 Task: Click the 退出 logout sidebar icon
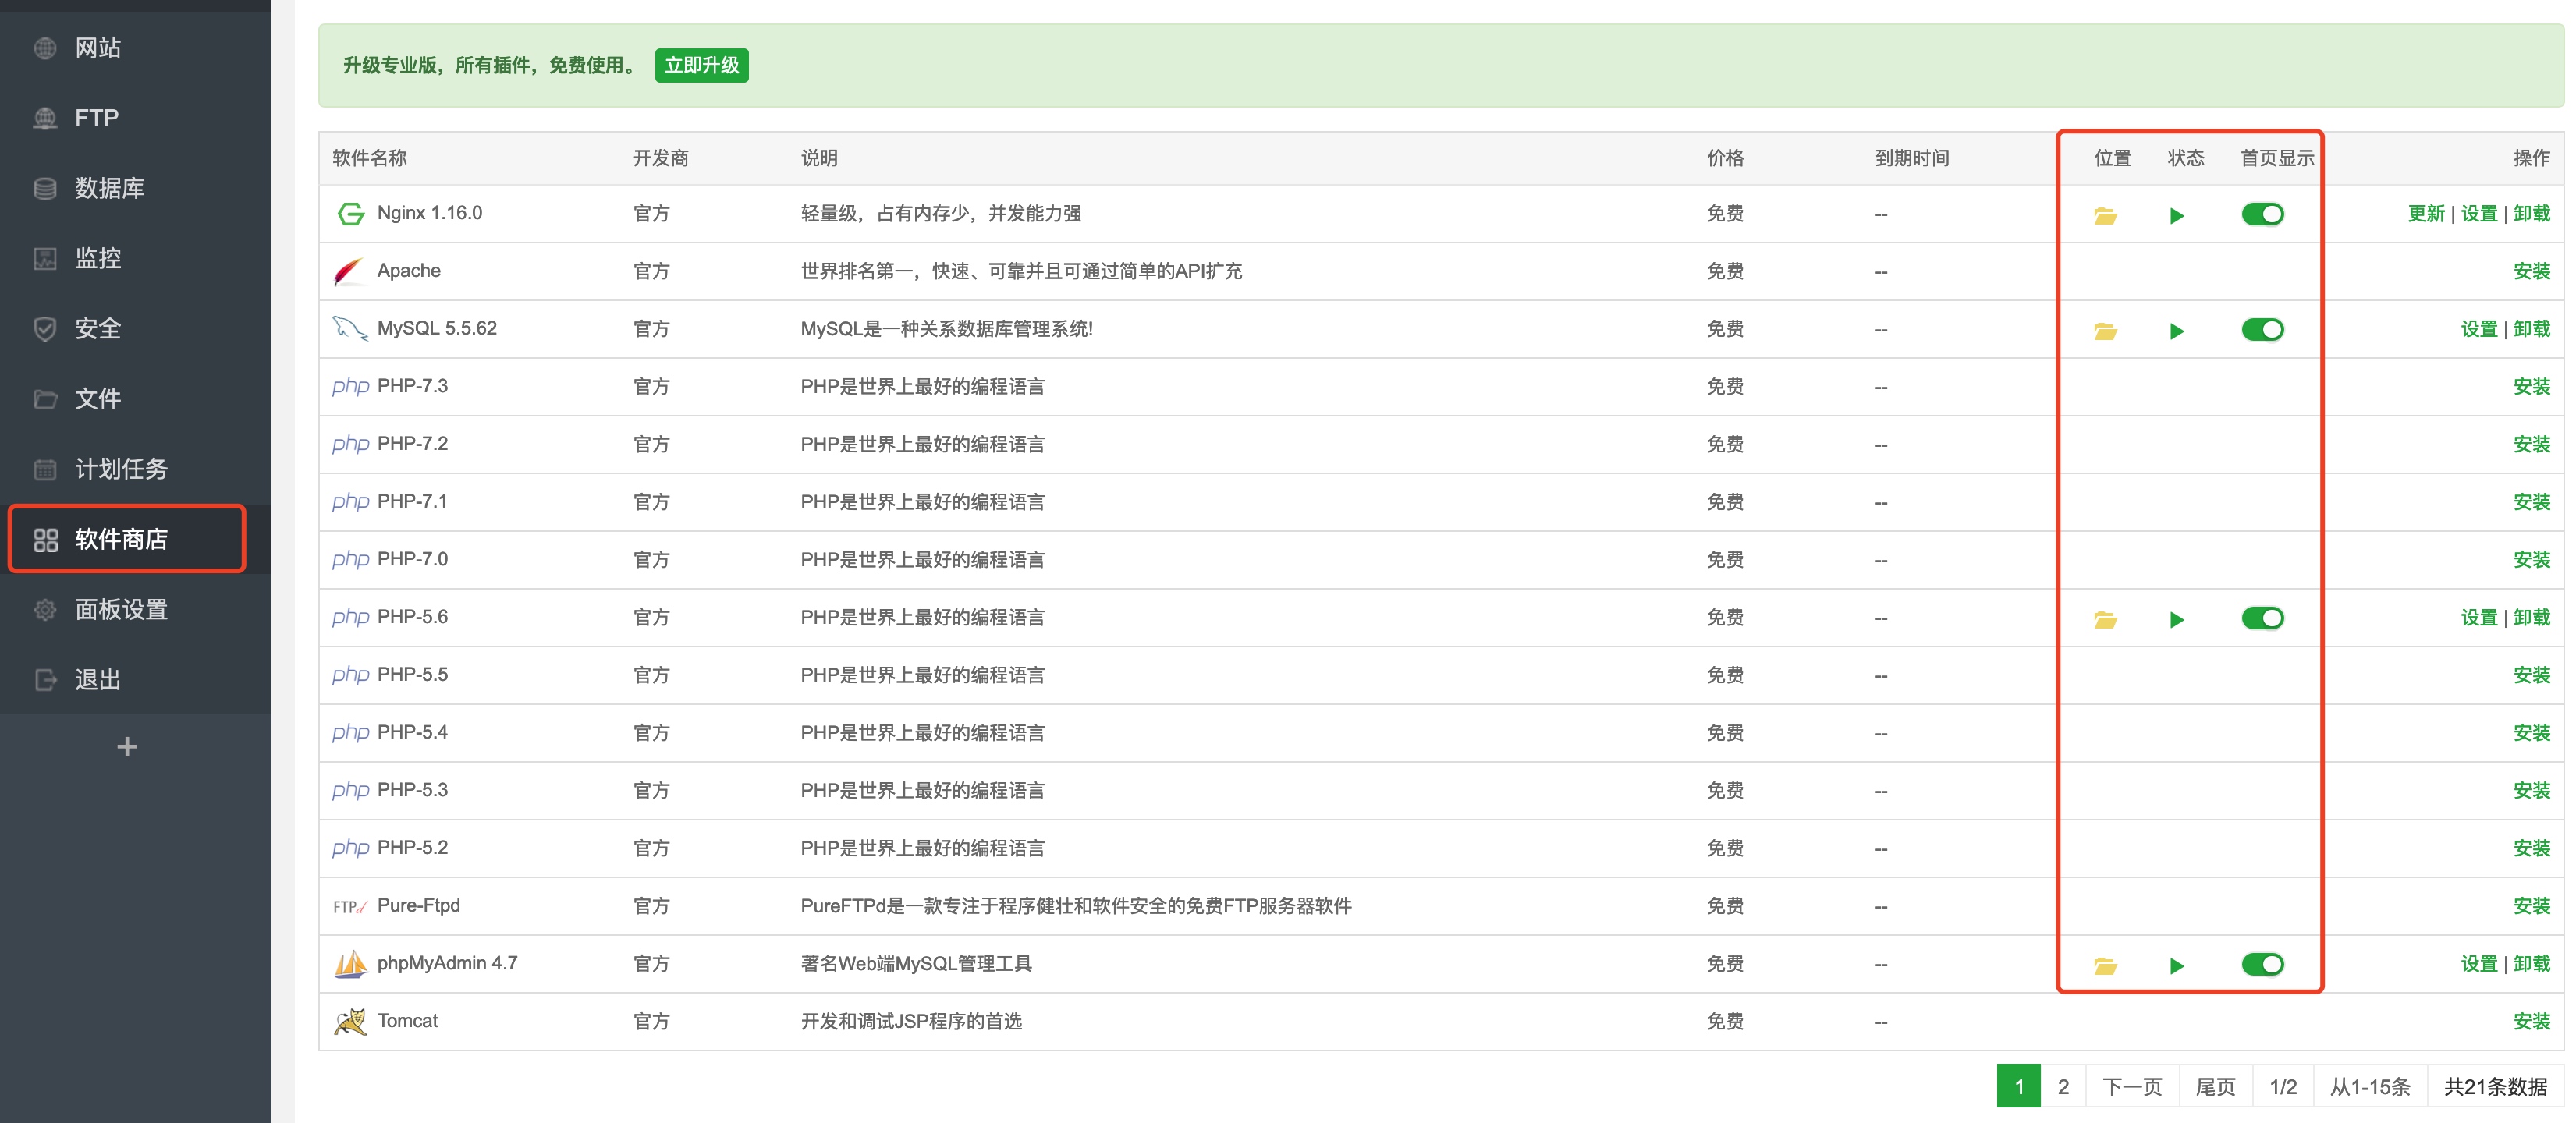pos(45,680)
